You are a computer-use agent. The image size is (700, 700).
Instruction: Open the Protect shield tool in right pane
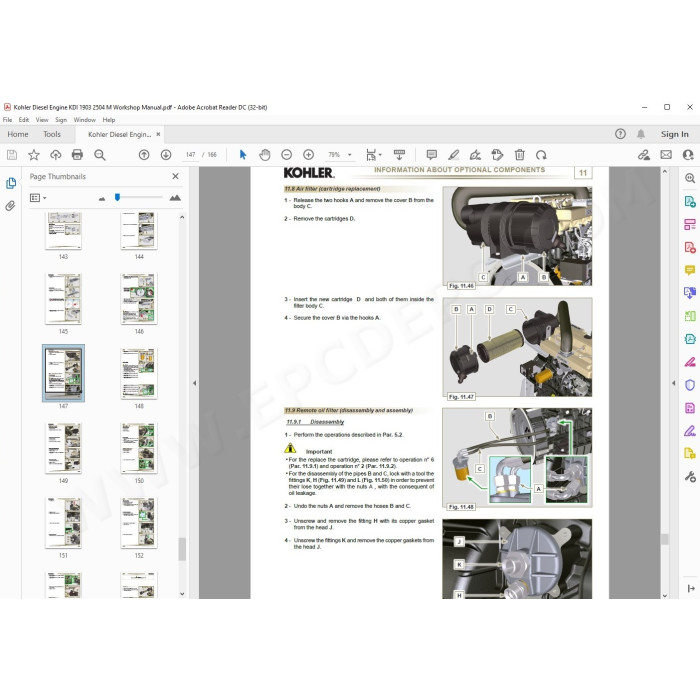click(x=690, y=385)
